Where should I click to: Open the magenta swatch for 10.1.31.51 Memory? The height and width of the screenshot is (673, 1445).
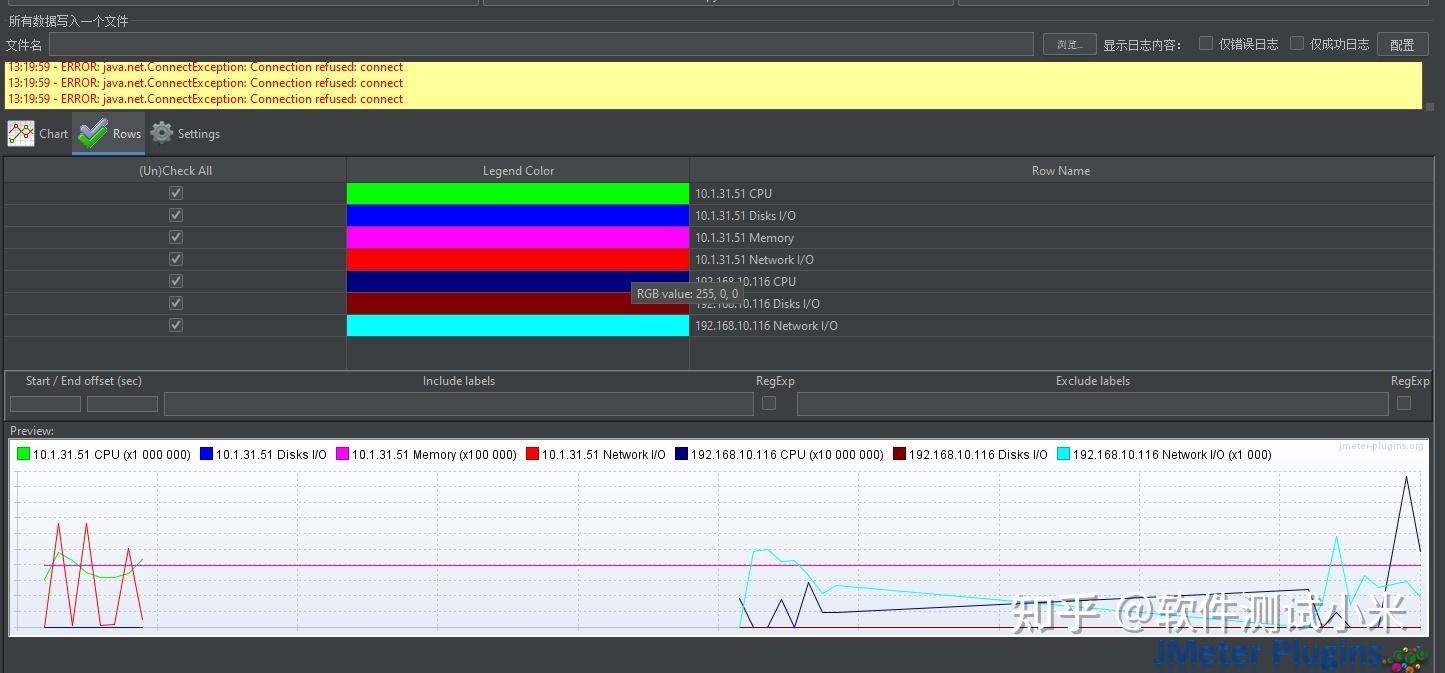coord(518,237)
